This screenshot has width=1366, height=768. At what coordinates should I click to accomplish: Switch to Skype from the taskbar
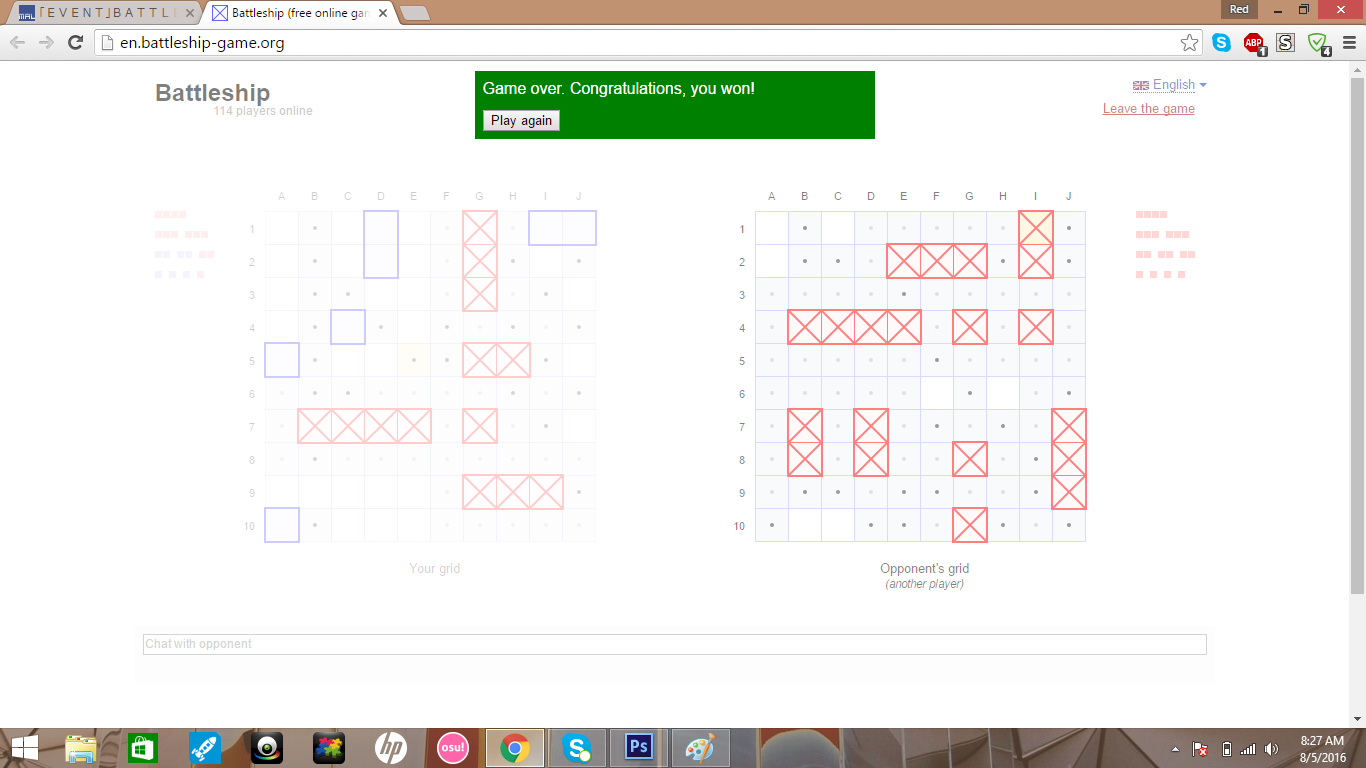pyautogui.click(x=576, y=748)
